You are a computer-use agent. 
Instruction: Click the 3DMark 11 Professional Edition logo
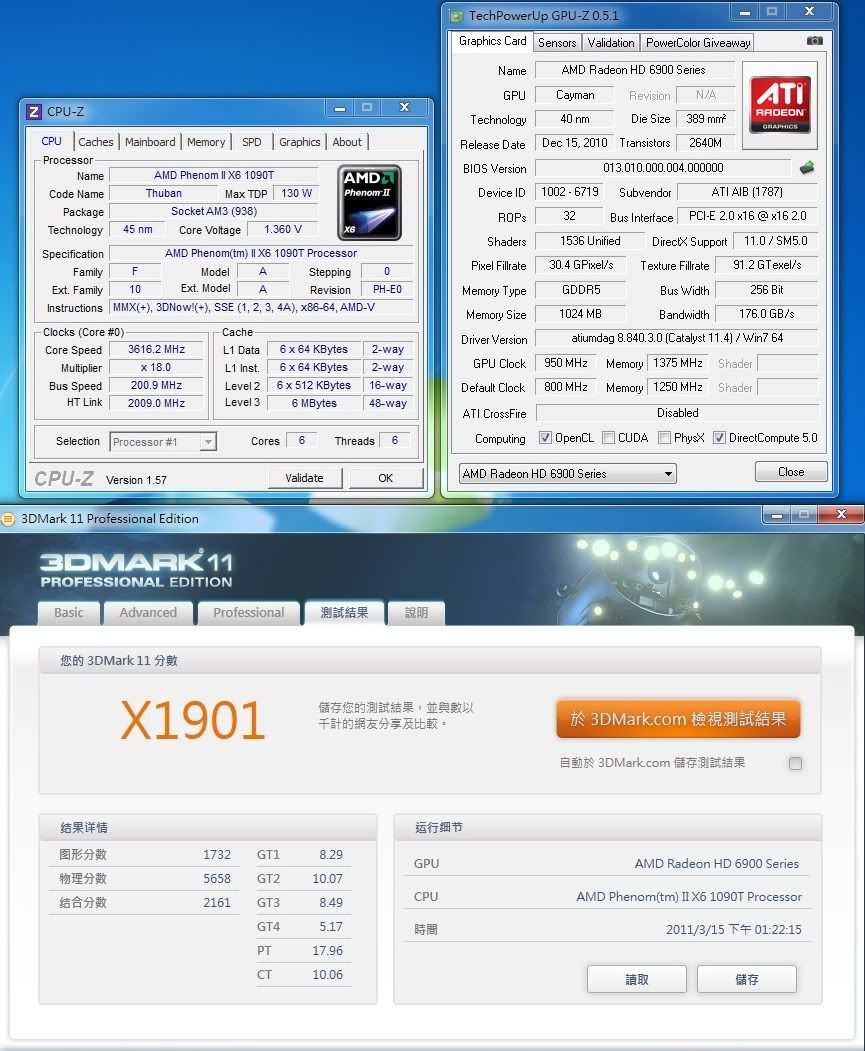[136, 569]
